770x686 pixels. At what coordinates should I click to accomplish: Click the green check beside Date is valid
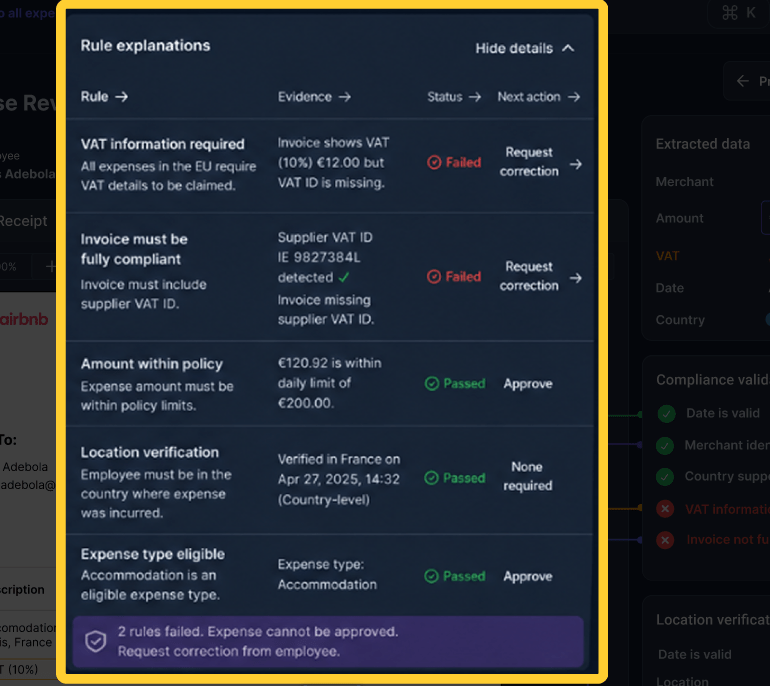click(x=666, y=414)
